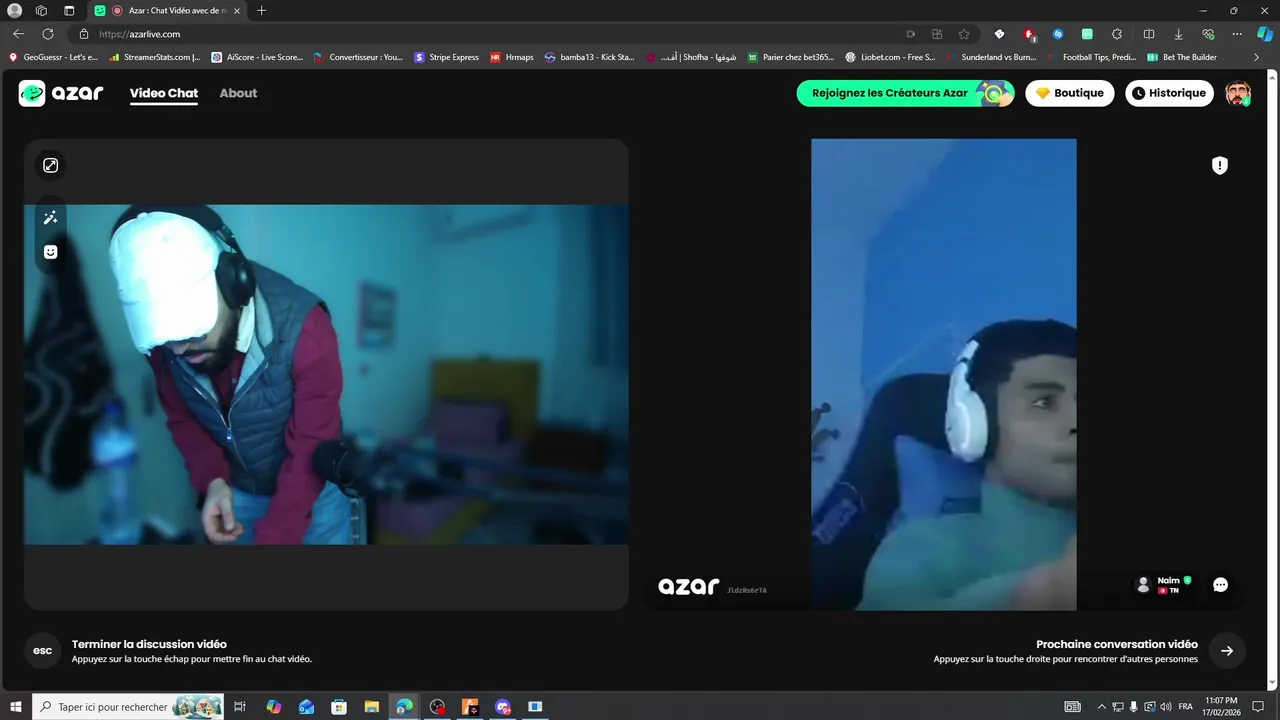Skip to next chat with arrow button

tap(1227, 651)
